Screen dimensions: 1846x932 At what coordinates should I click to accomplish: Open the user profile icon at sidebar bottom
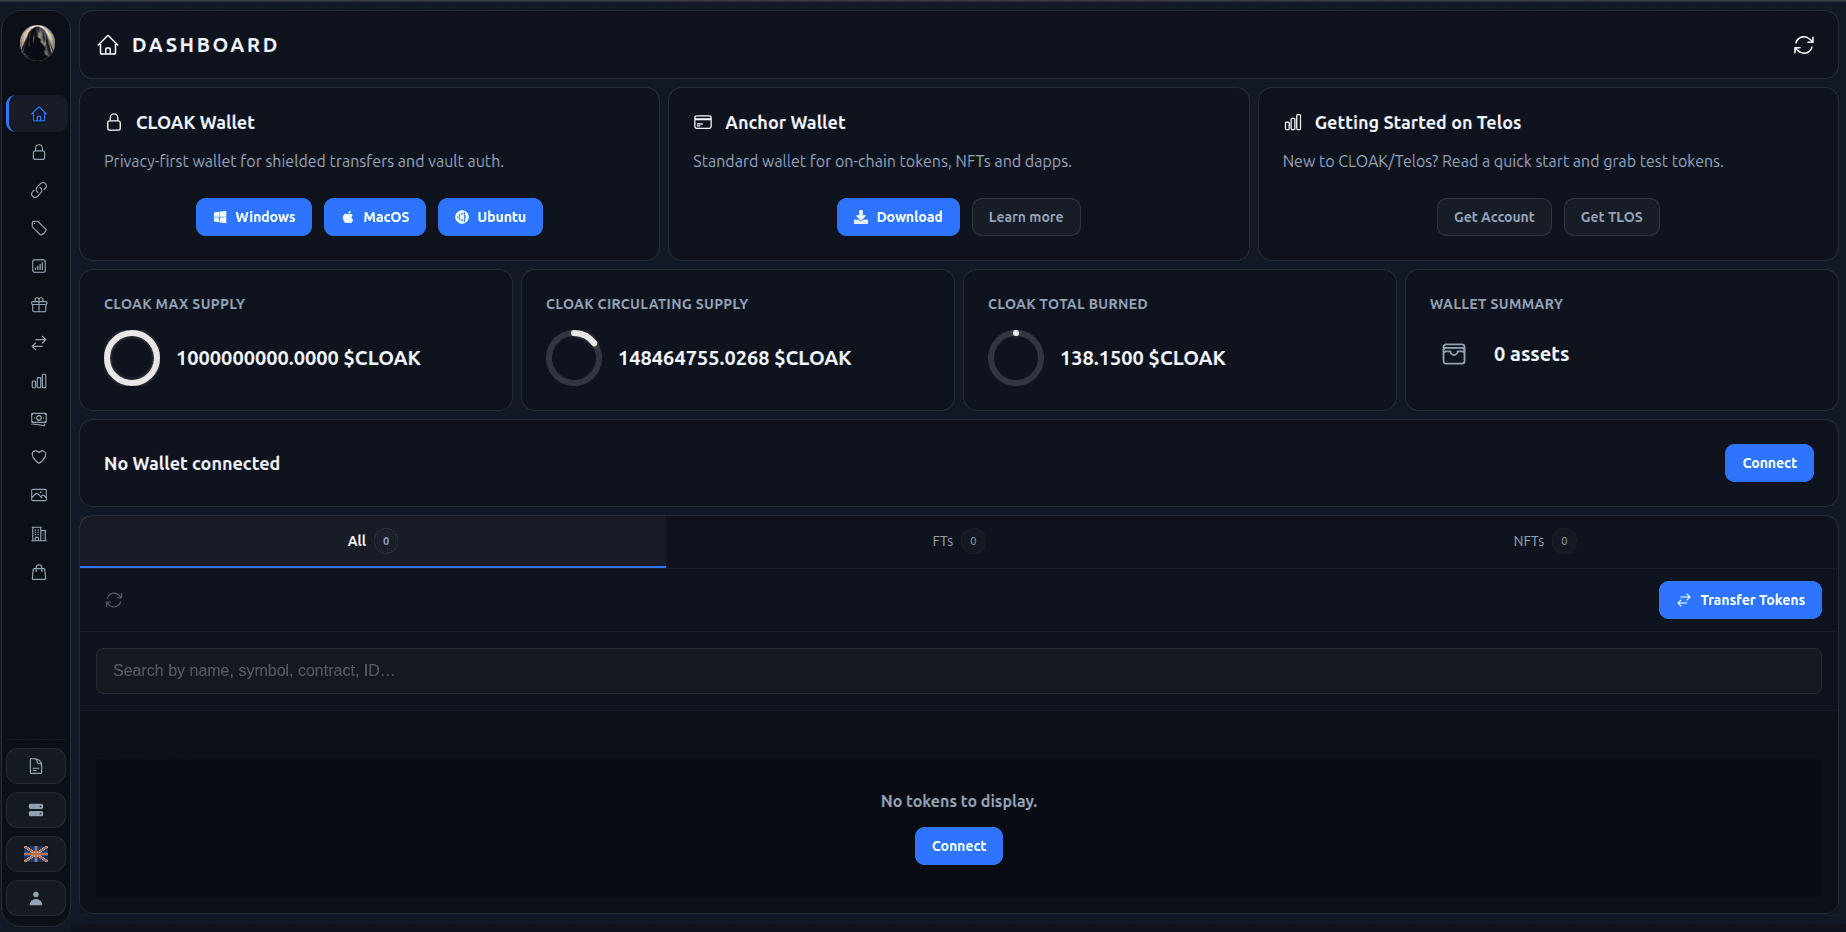click(36, 897)
